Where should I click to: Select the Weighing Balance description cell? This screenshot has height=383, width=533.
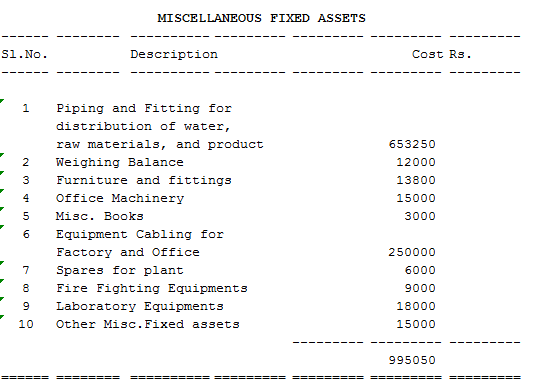[x=120, y=162]
